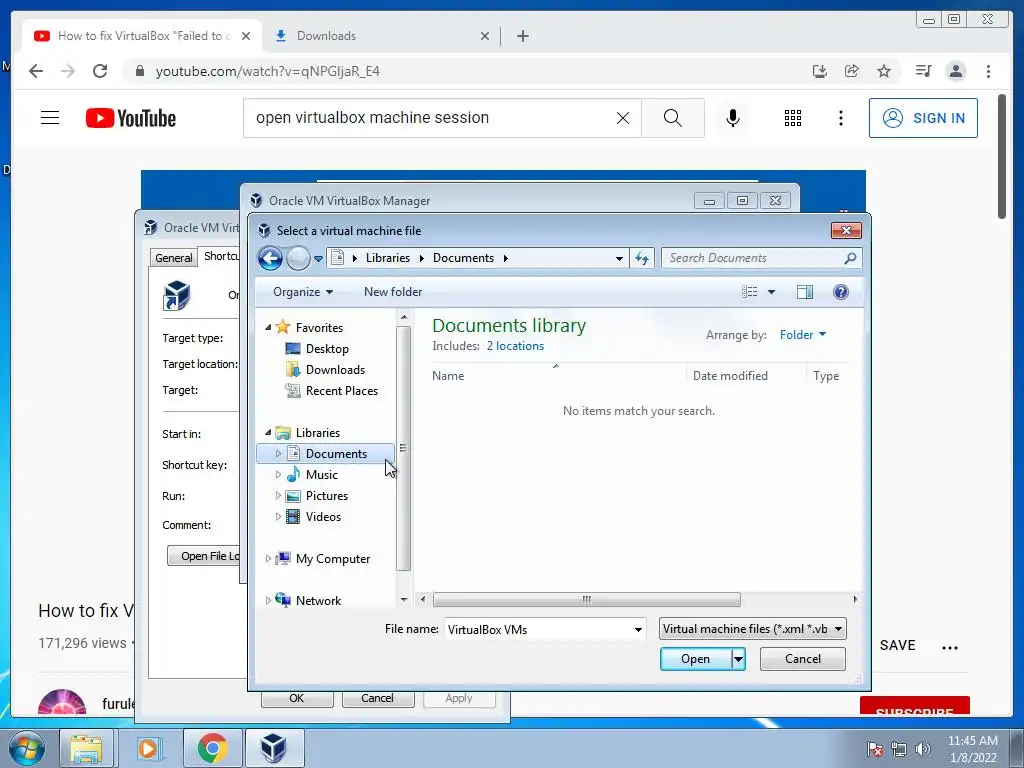Open a new browser tab
This screenshot has width=1024, height=768.
(x=522, y=36)
